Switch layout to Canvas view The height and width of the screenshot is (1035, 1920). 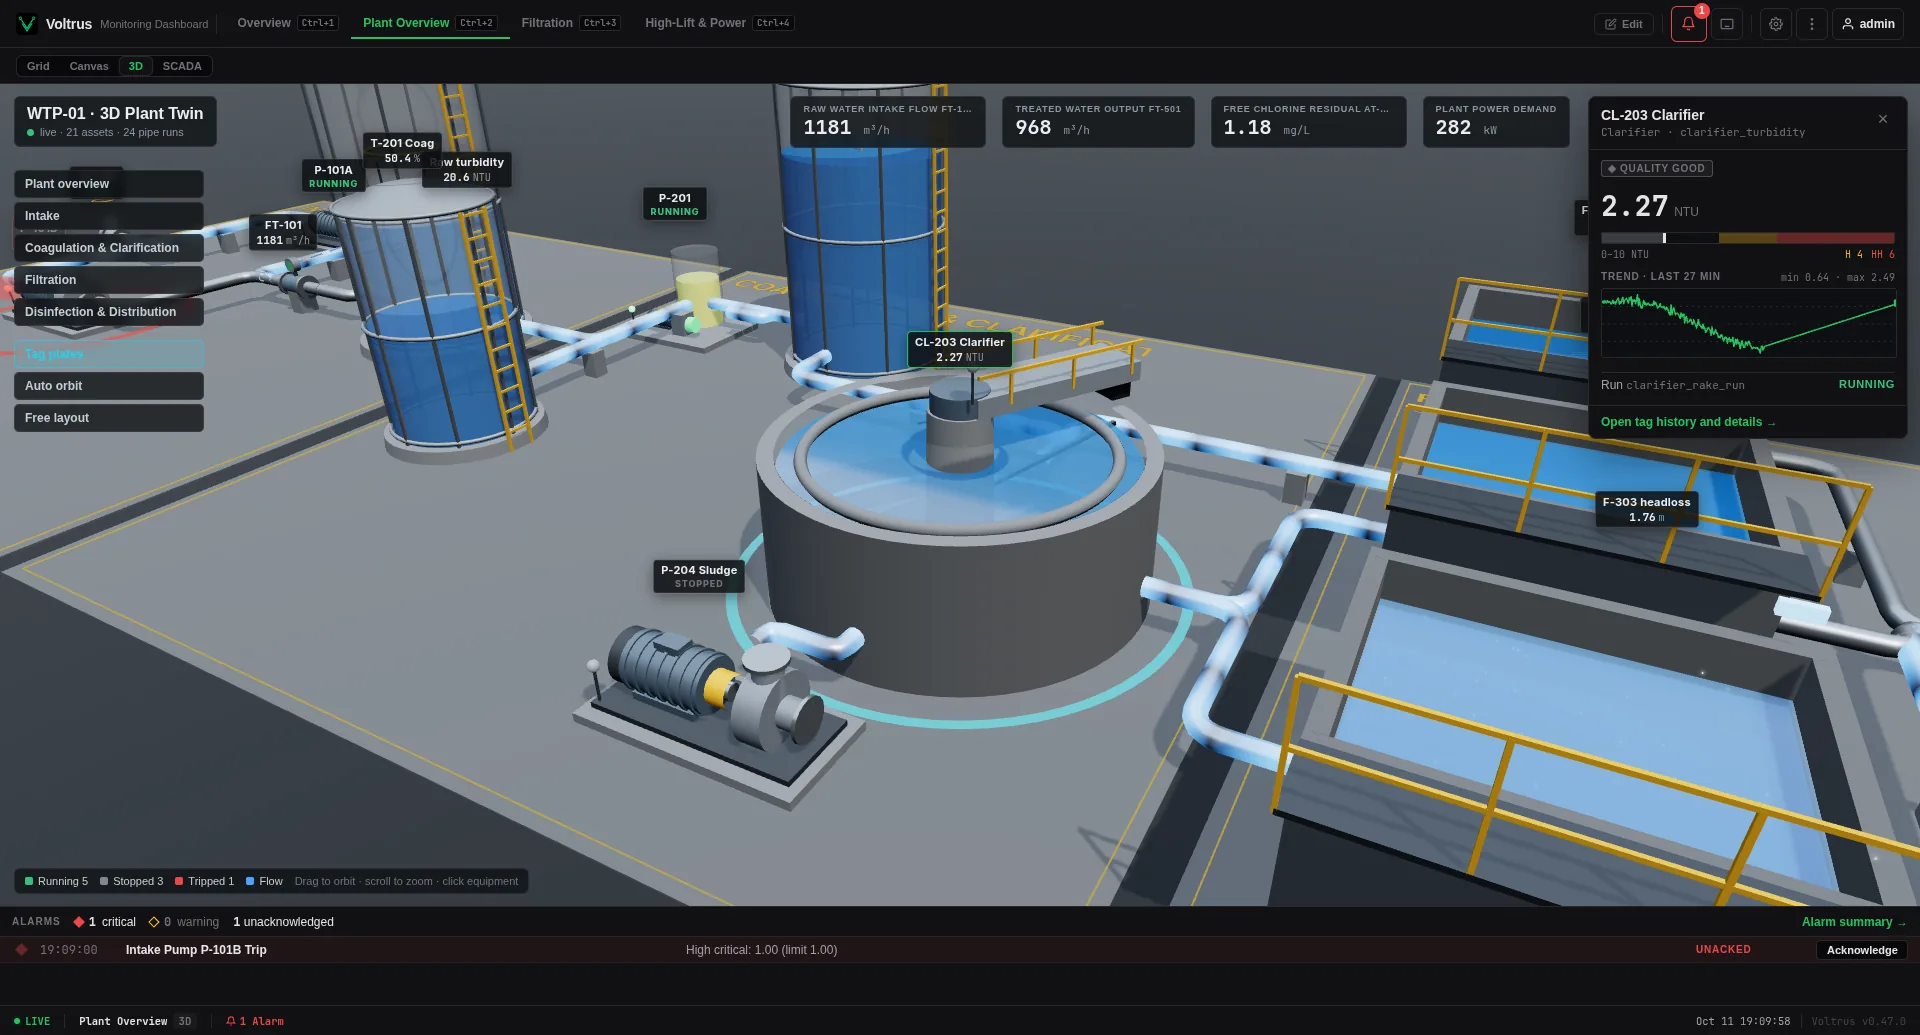point(89,66)
